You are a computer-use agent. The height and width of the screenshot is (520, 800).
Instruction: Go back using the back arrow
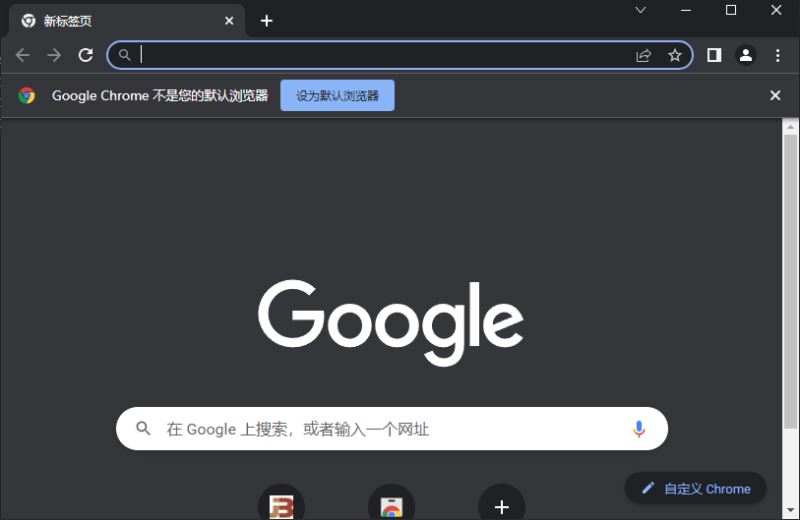click(x=22, y=55)
